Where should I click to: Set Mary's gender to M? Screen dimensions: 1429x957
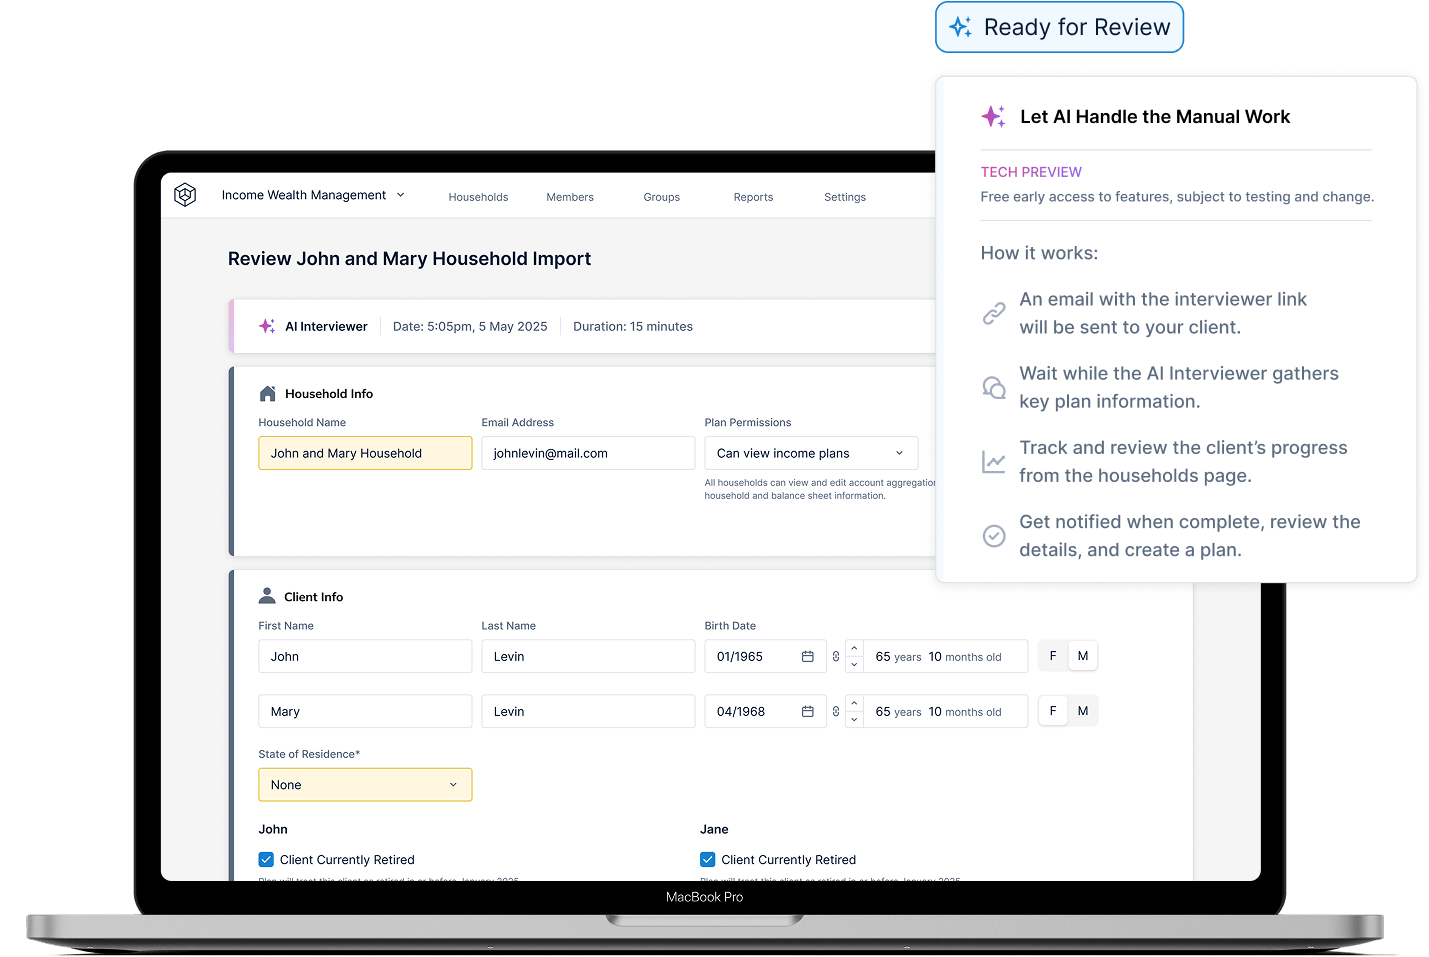[1083, 711]
